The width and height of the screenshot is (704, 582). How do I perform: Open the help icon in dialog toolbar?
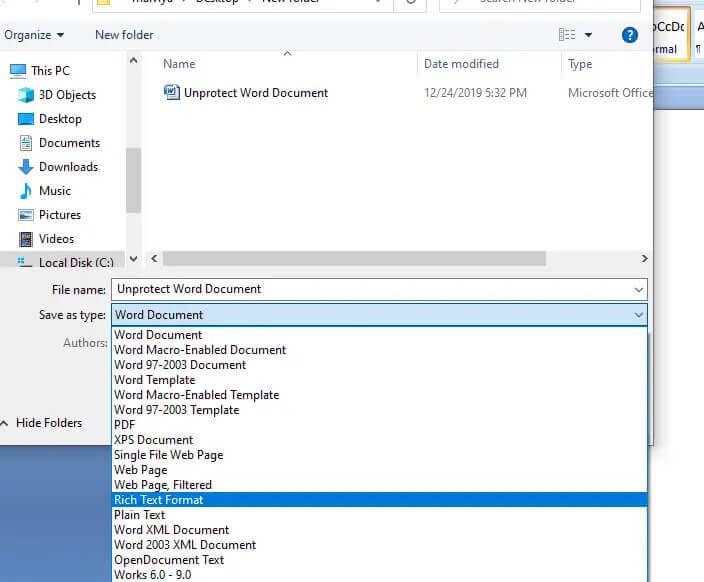tap(630, 35)
